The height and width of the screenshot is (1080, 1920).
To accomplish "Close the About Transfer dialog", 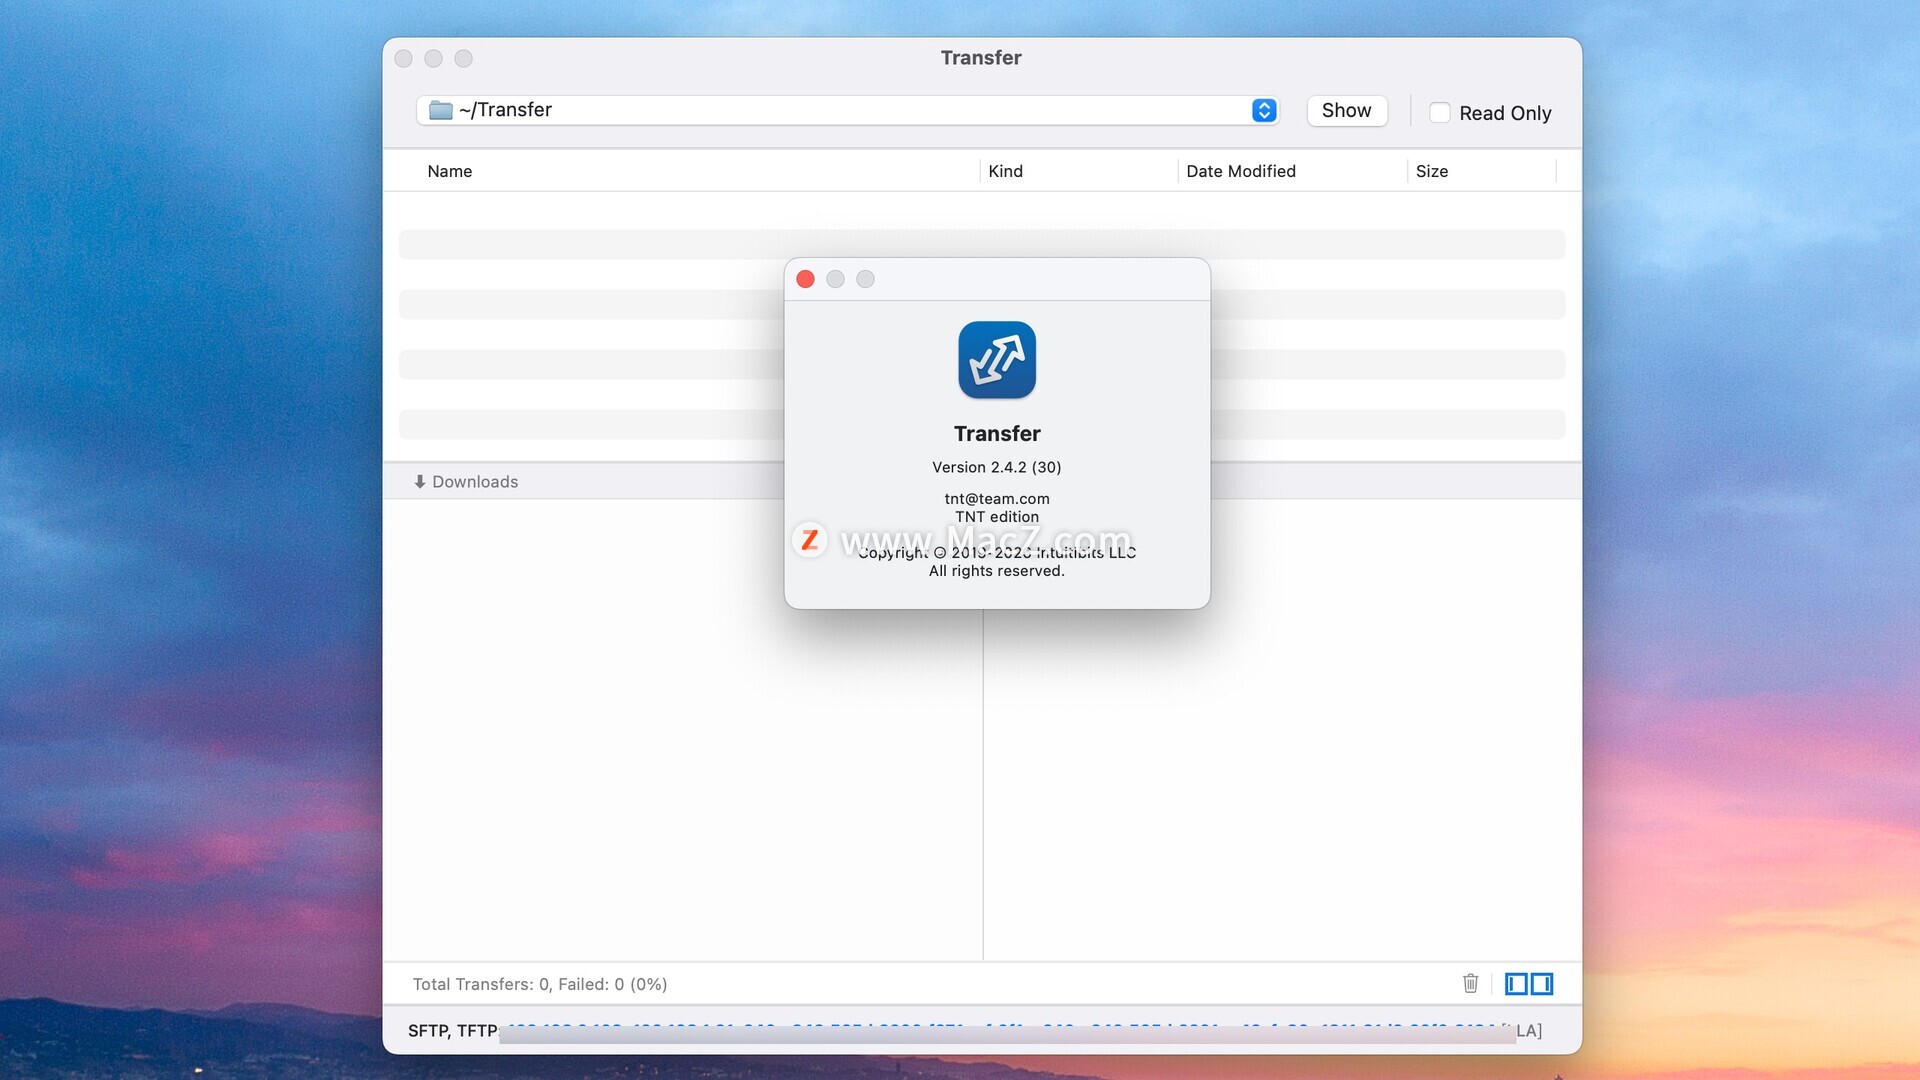I will (806, 279).
